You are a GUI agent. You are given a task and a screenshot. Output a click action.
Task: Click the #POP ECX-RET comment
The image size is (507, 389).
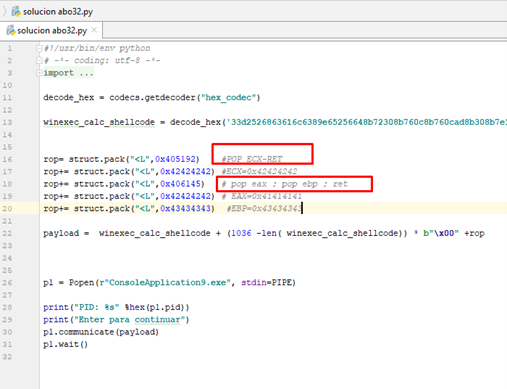coord(252,159)
